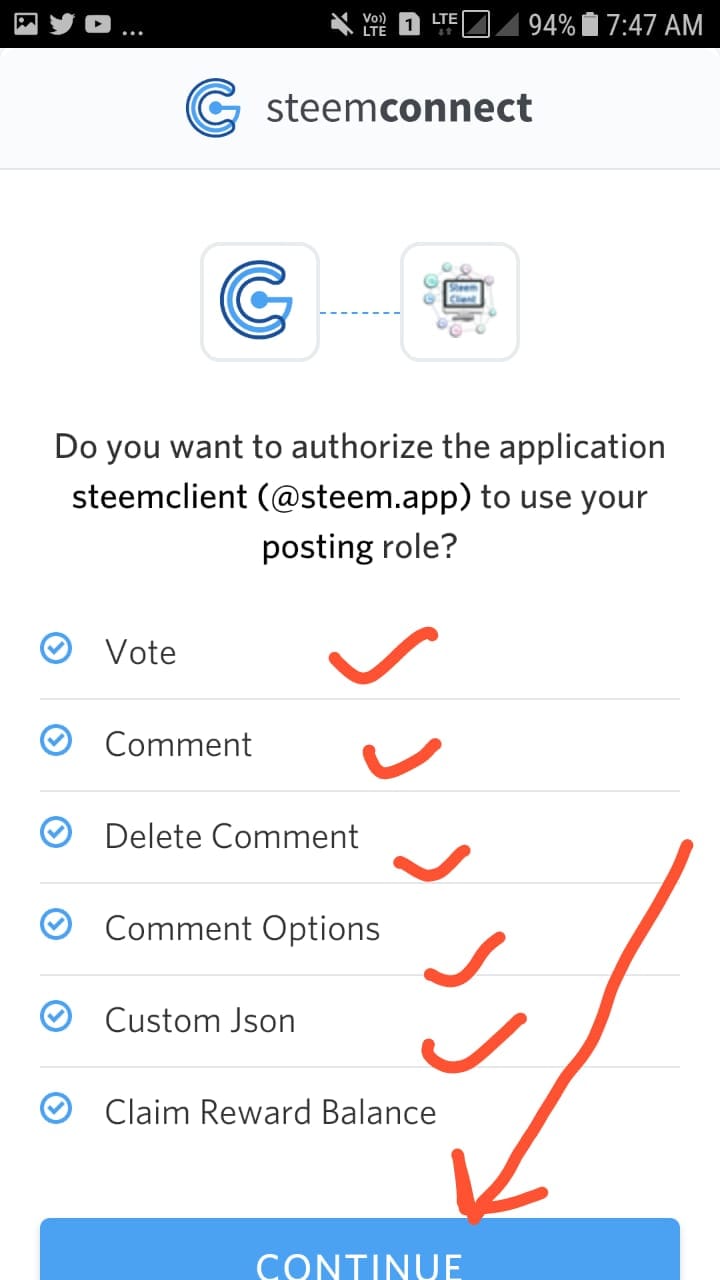Screen dimensions: 720x1280
Task: Tap the blue CONTINUE button
Action: click(360, 1249)
